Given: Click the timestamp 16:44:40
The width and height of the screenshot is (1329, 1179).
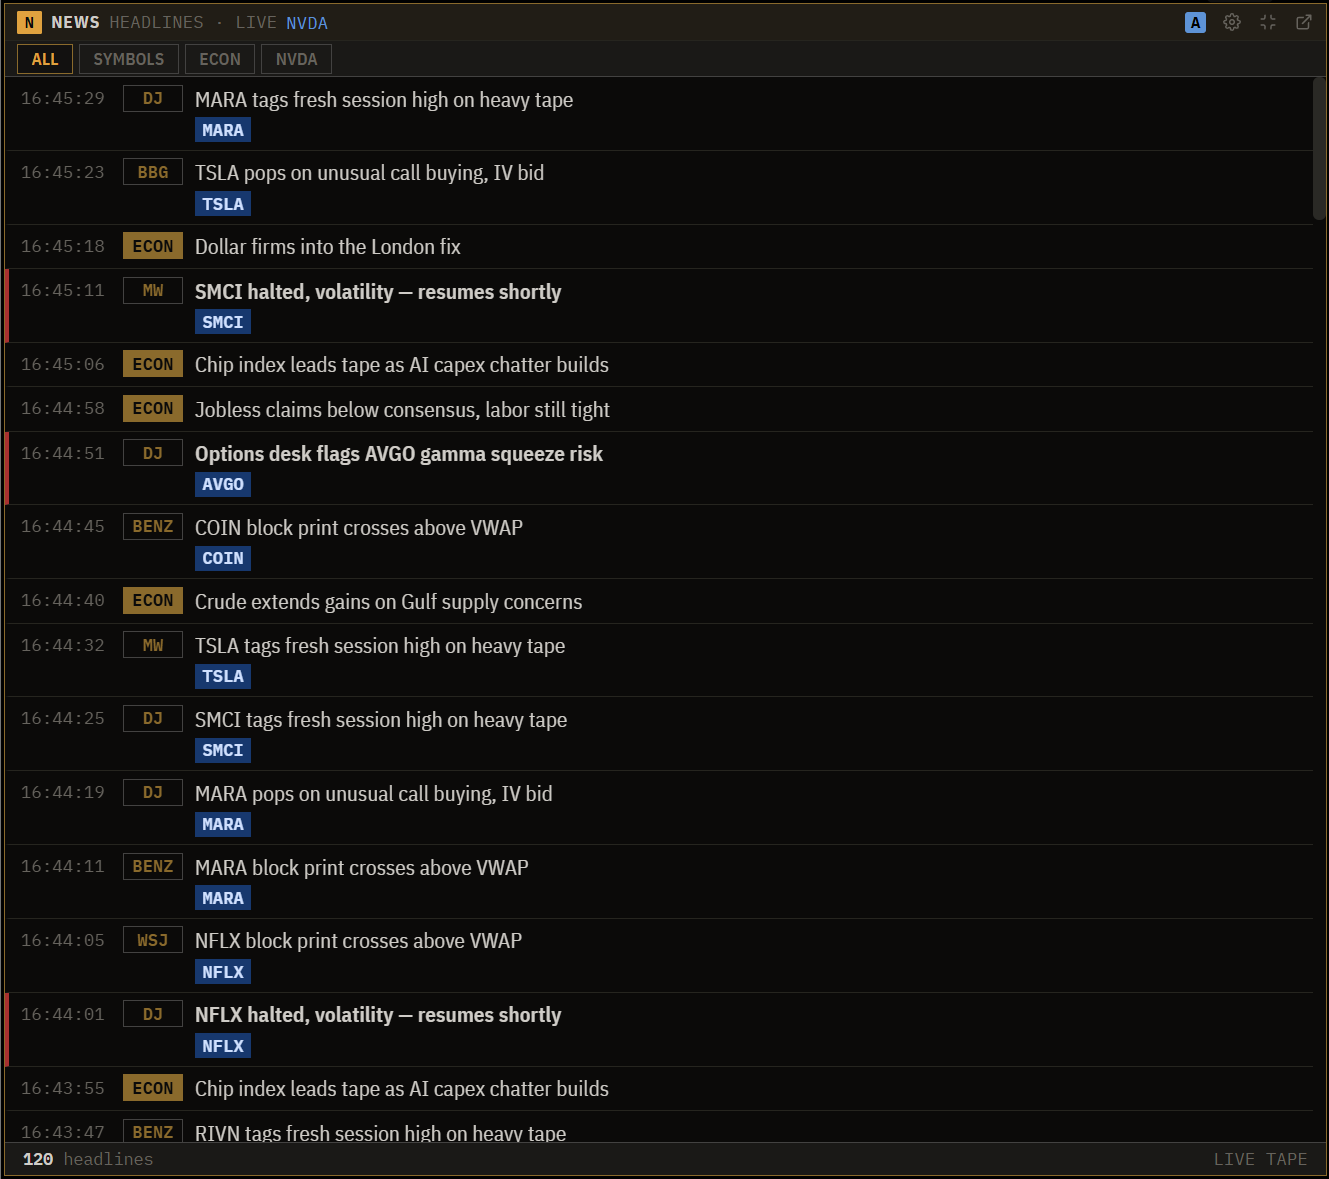Looking at the screenshot, I should 63,600.
